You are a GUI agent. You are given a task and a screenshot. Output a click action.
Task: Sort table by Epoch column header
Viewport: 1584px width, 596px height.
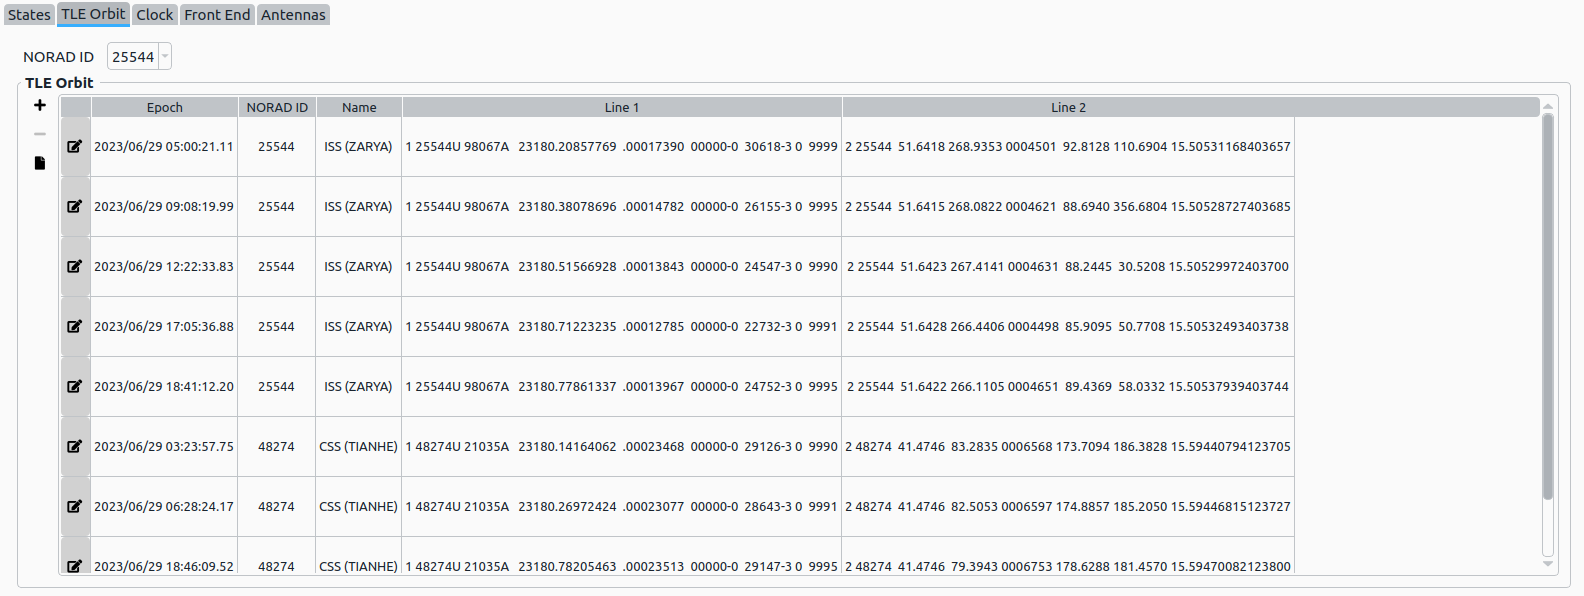tap(164, 108)
